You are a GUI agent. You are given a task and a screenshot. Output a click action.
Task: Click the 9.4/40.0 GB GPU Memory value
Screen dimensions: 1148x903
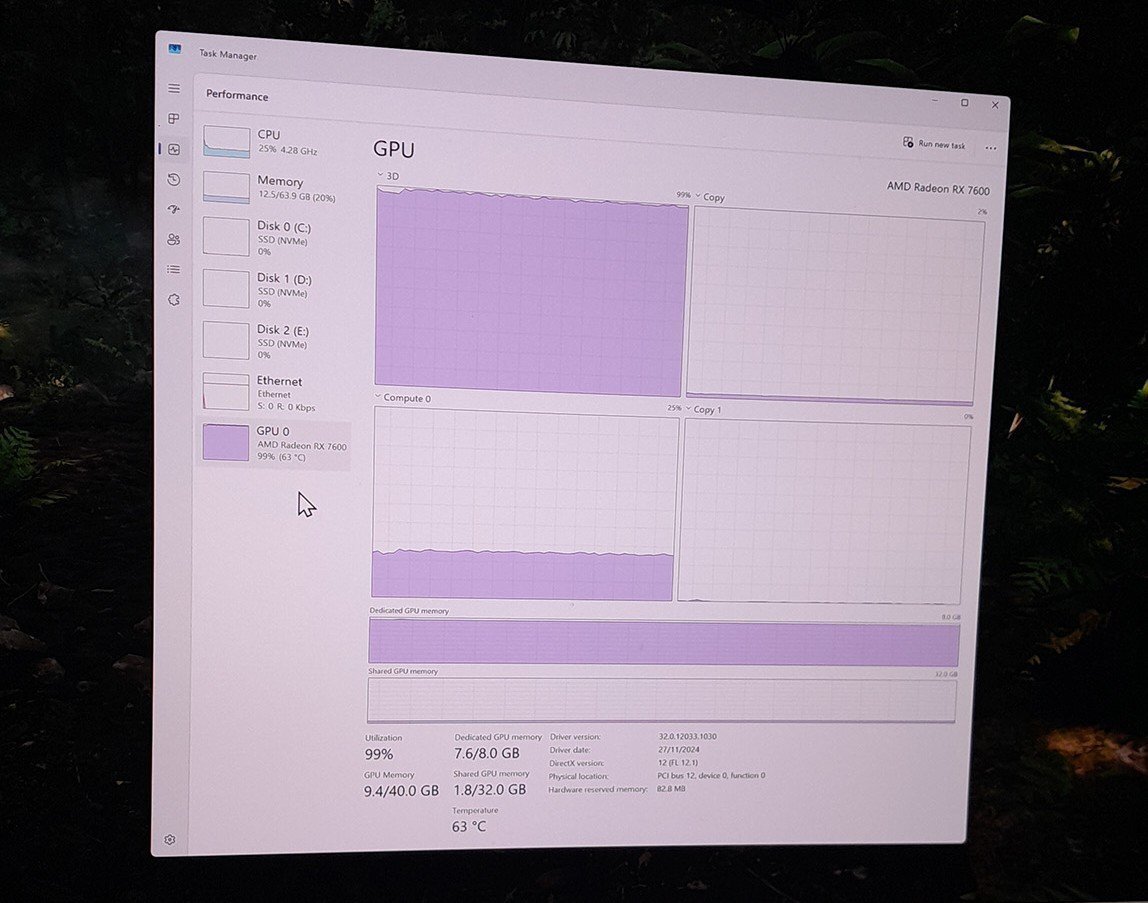click(x=401, y=791)
